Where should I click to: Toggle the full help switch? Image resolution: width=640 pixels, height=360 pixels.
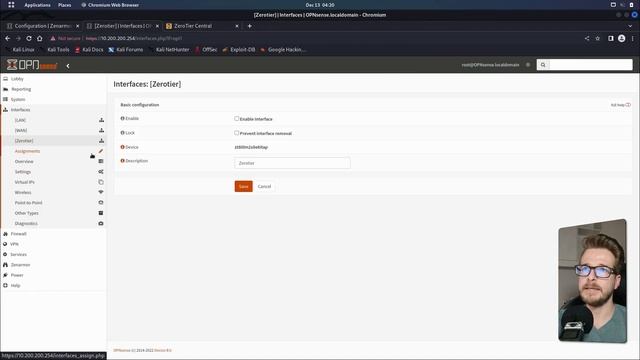[628, 105]
